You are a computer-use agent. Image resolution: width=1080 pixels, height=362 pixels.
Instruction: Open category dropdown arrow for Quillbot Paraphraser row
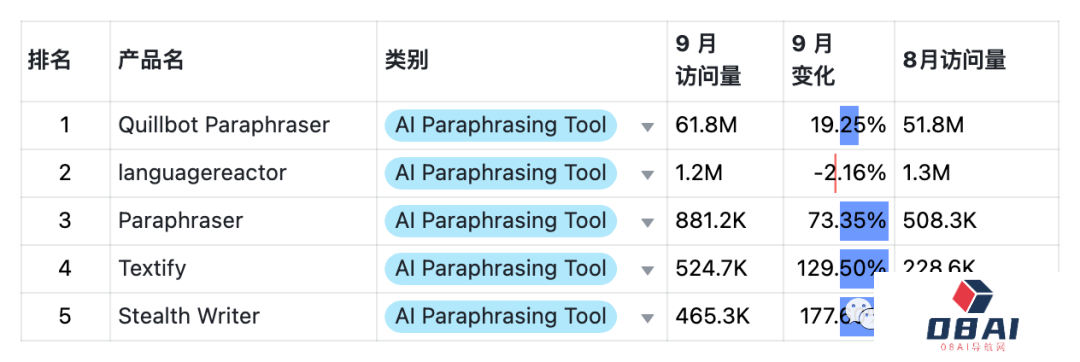(x=647, y=127)
